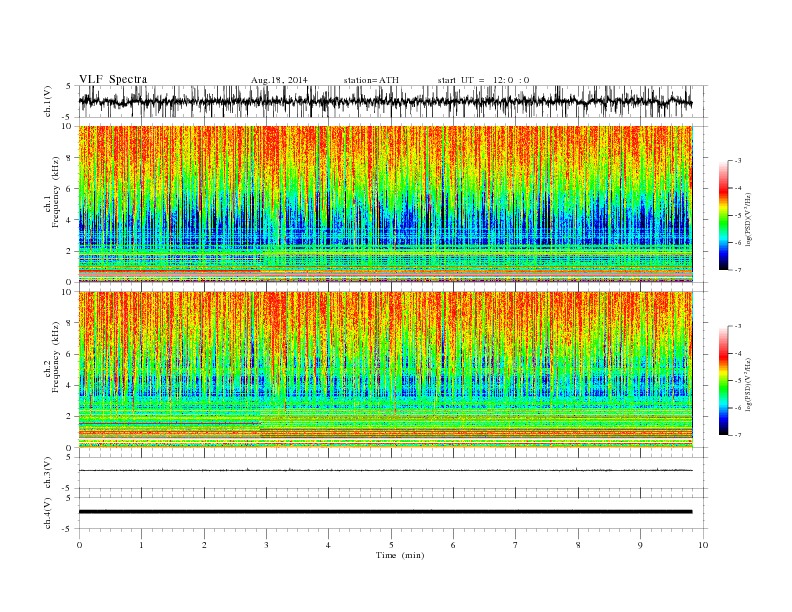Select the "ch.1(V)" axis label
Image resolution: width=792 pixels, height=612 pixels.
48,101
